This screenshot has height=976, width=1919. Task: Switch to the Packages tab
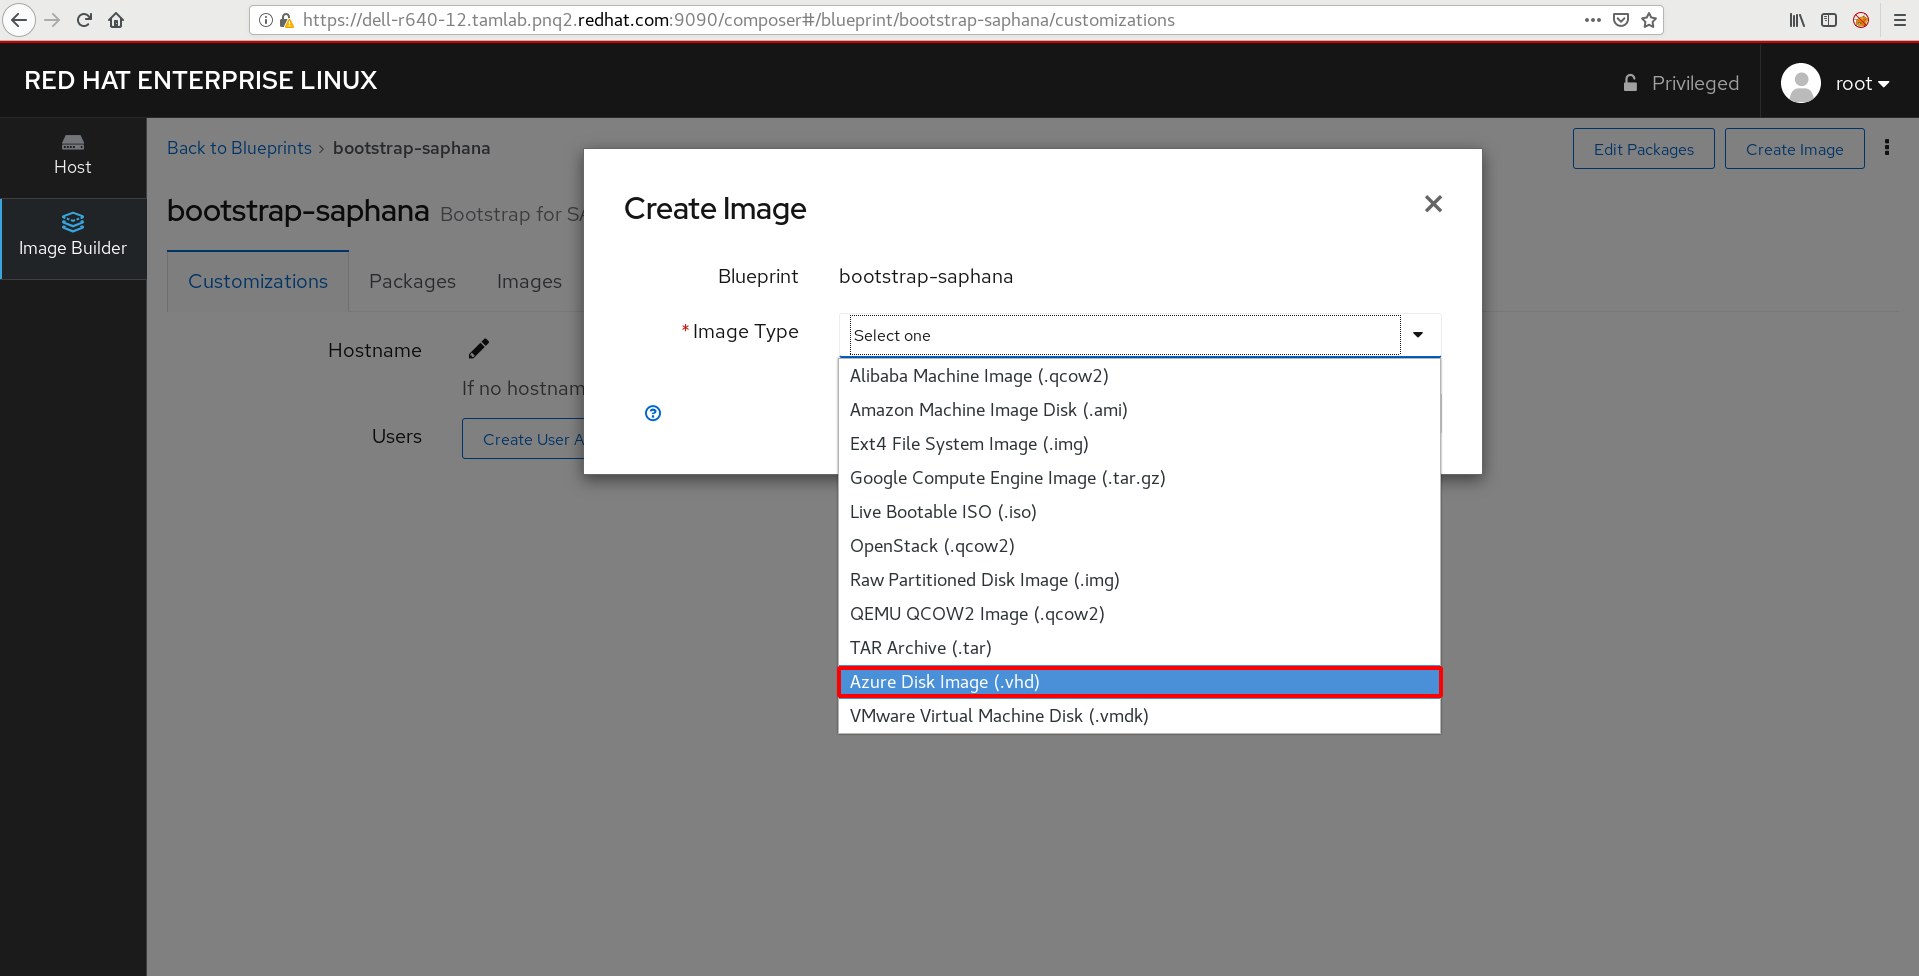[x=412, y=282]
